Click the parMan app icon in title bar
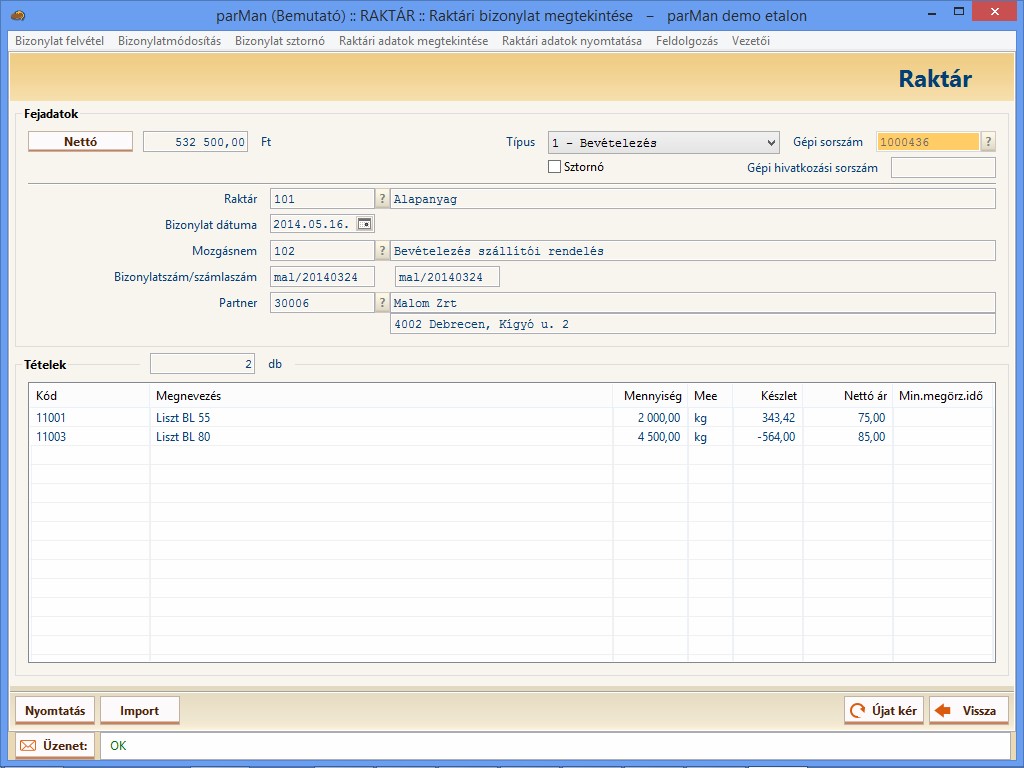 pos(19,15)
